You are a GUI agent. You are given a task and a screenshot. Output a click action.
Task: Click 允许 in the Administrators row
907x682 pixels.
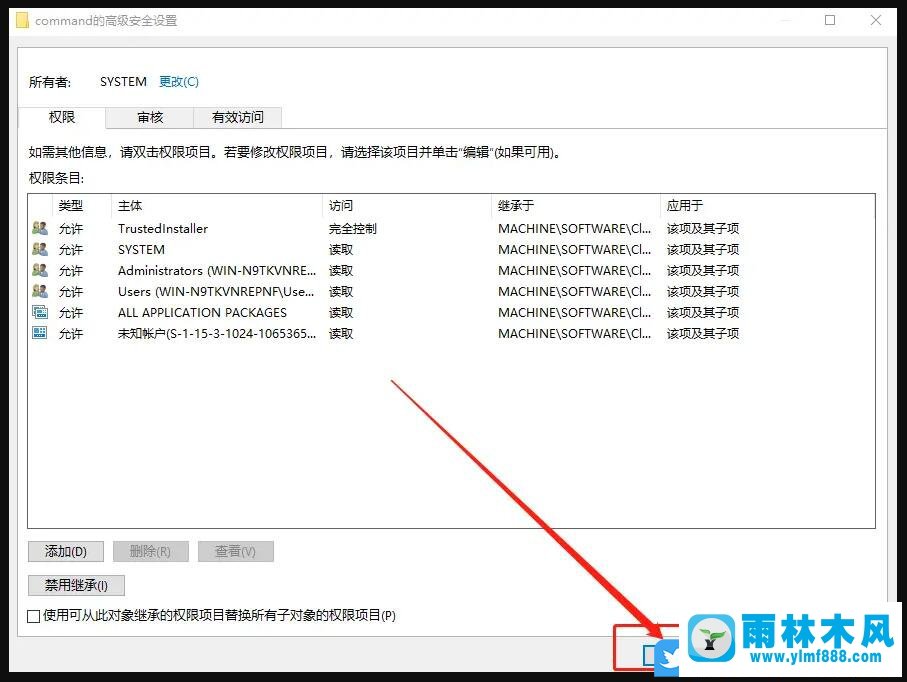click(71, 270)
